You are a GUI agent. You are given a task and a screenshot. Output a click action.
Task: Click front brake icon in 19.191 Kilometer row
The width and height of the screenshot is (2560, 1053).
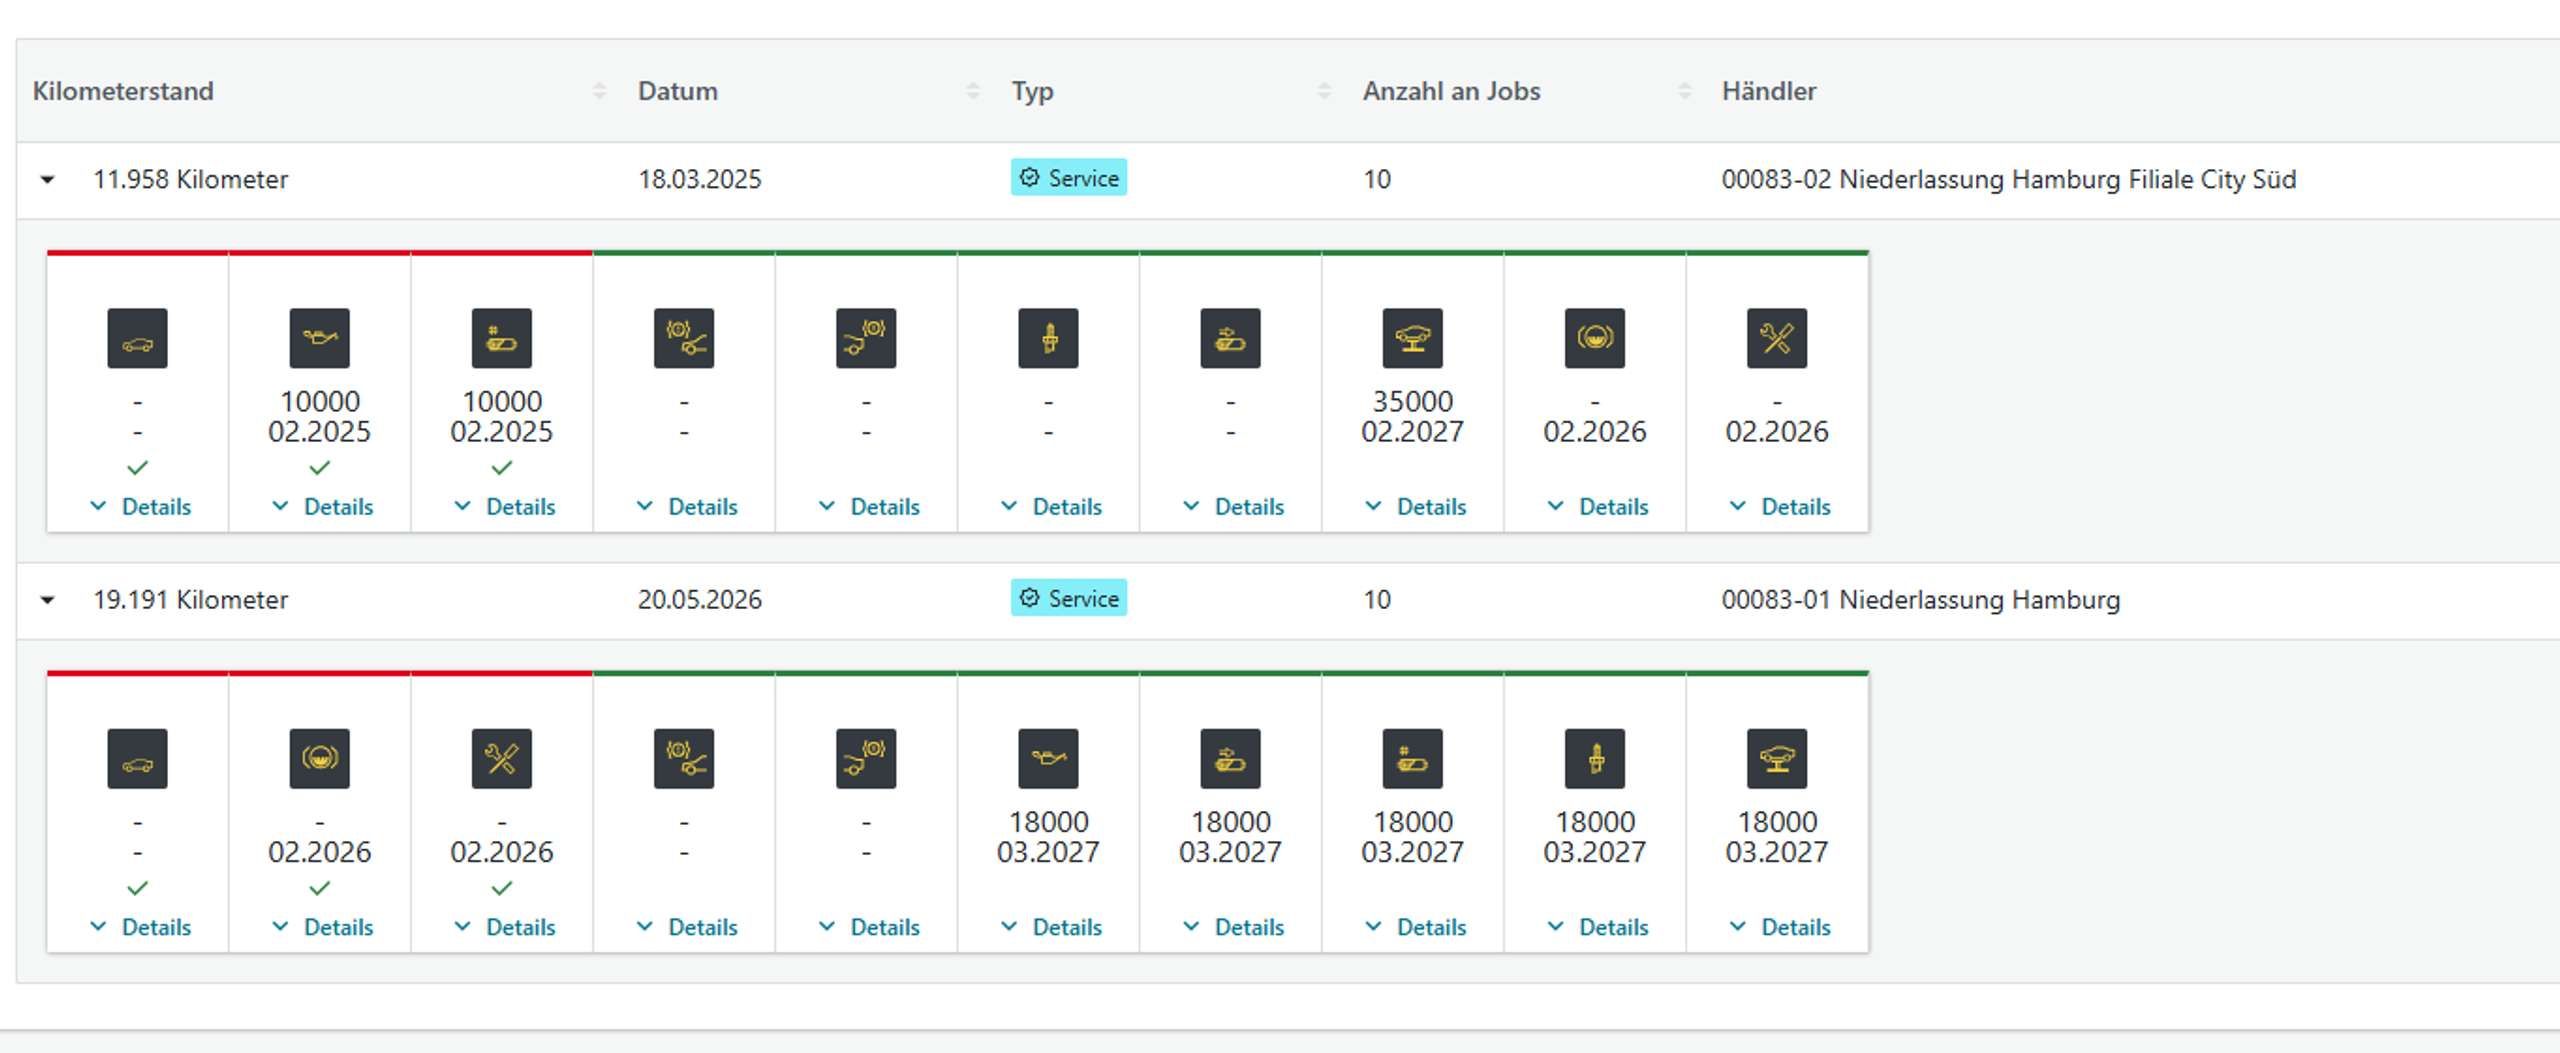pyautogui.click(x=684, y=759)
